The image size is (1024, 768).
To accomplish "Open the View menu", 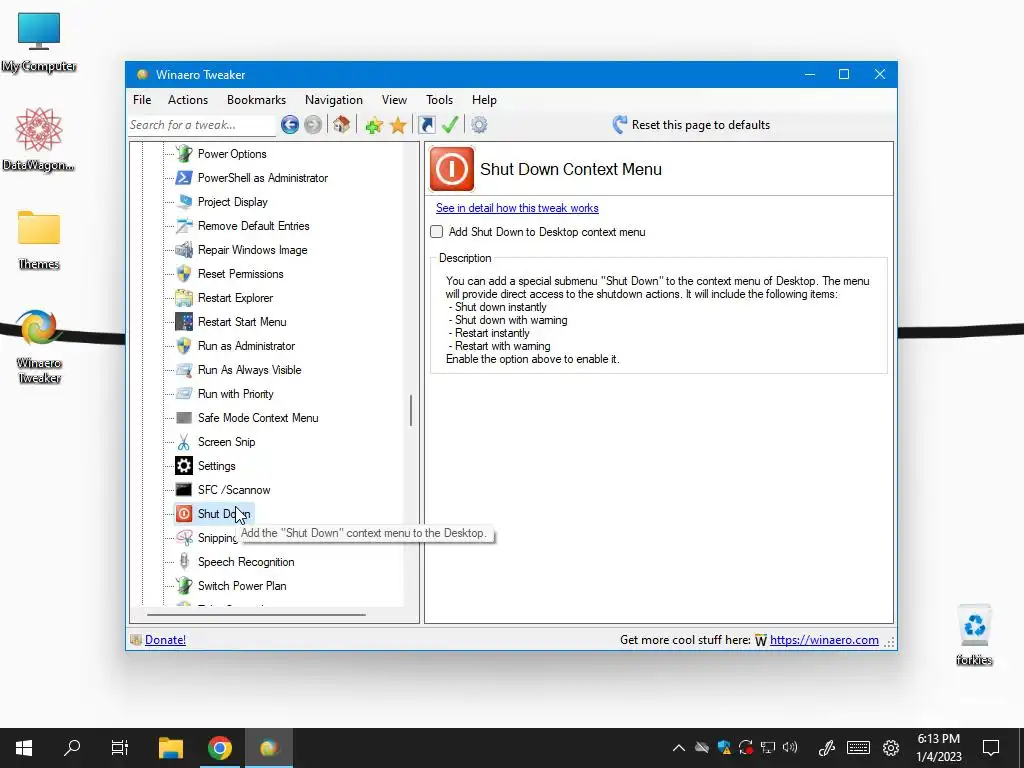I will point(394,100).
